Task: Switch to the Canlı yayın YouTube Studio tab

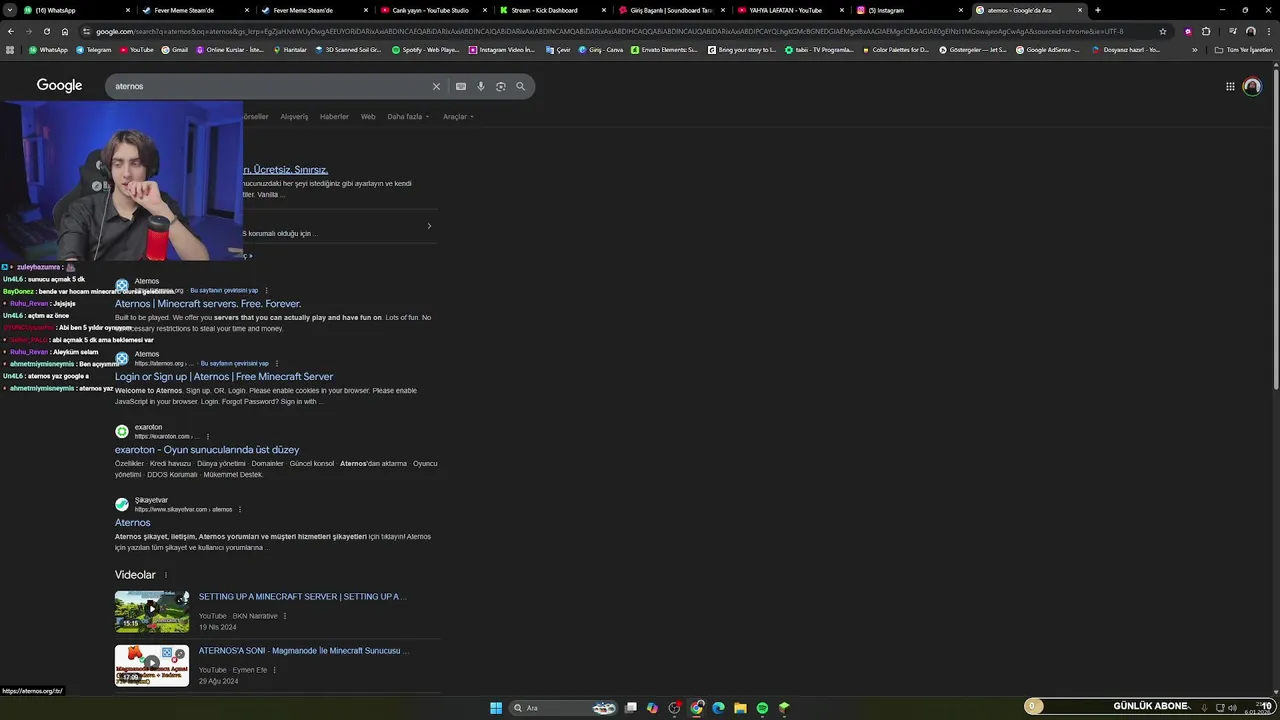Action: click(x=433, y=10)
